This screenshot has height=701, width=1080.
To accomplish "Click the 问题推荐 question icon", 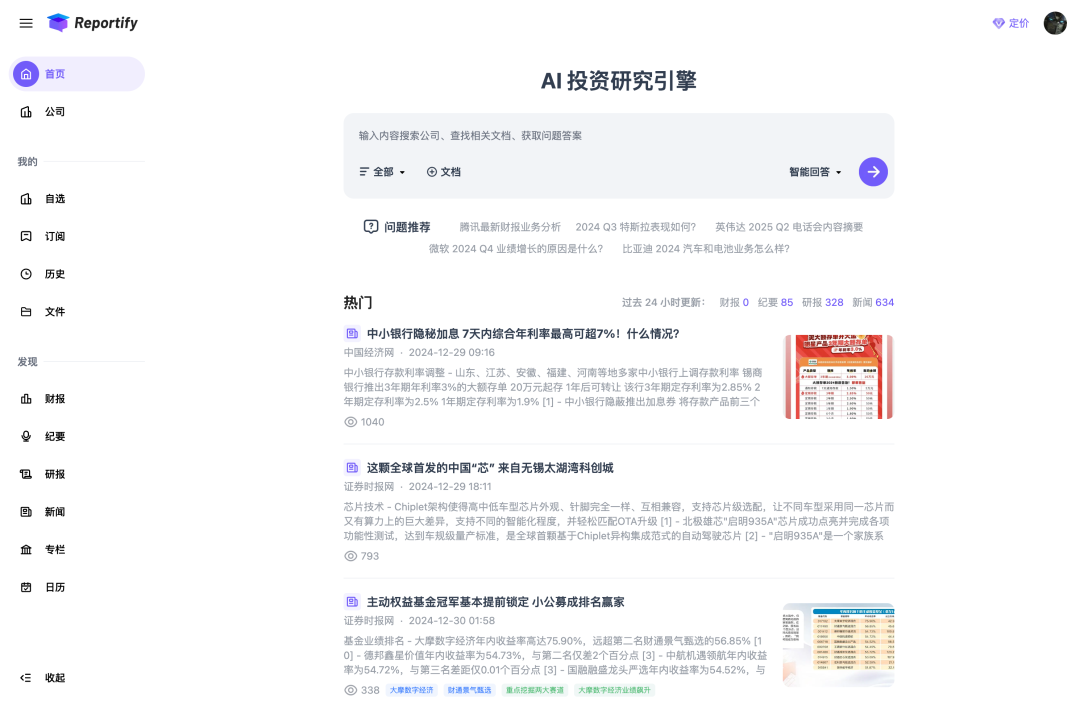I will [371, 227].
